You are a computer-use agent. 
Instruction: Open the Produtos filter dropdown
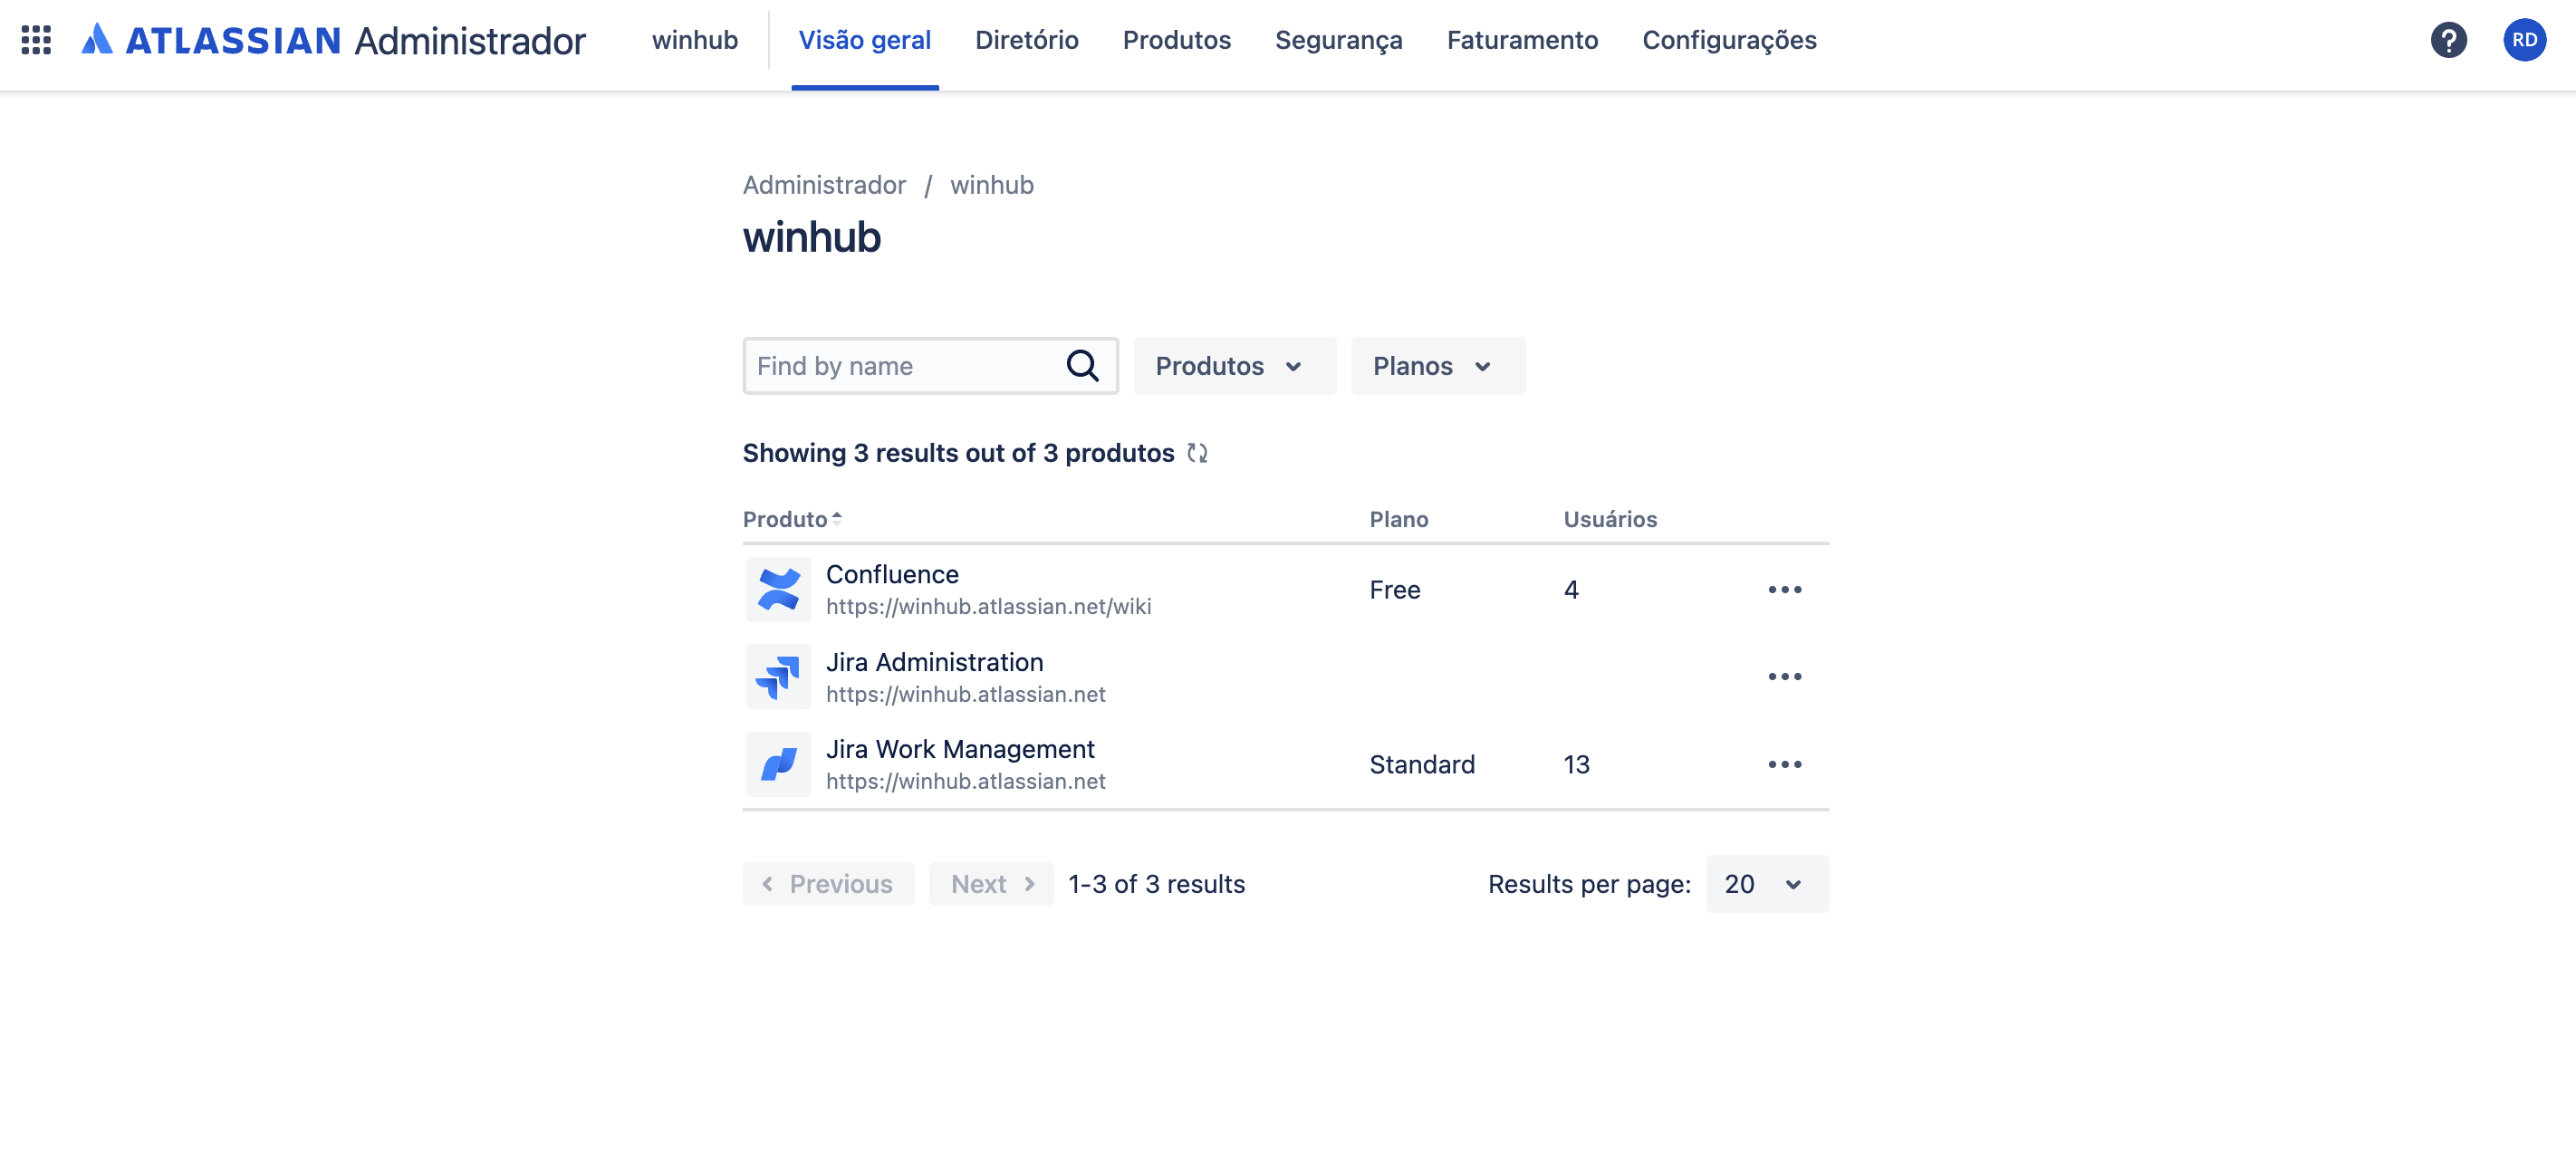1234,366
